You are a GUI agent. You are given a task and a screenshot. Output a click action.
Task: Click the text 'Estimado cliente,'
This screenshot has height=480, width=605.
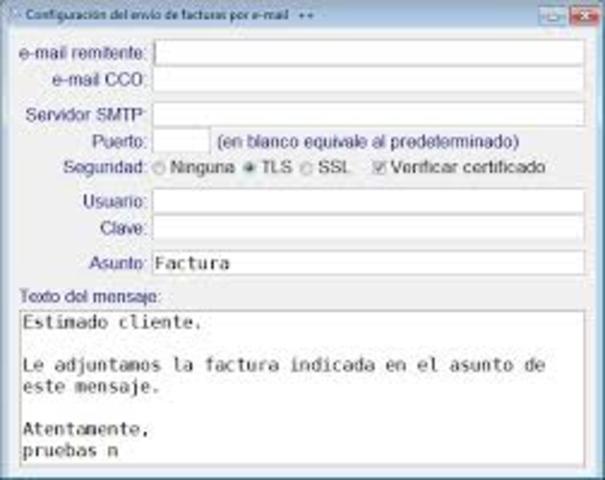click(112, 323)
